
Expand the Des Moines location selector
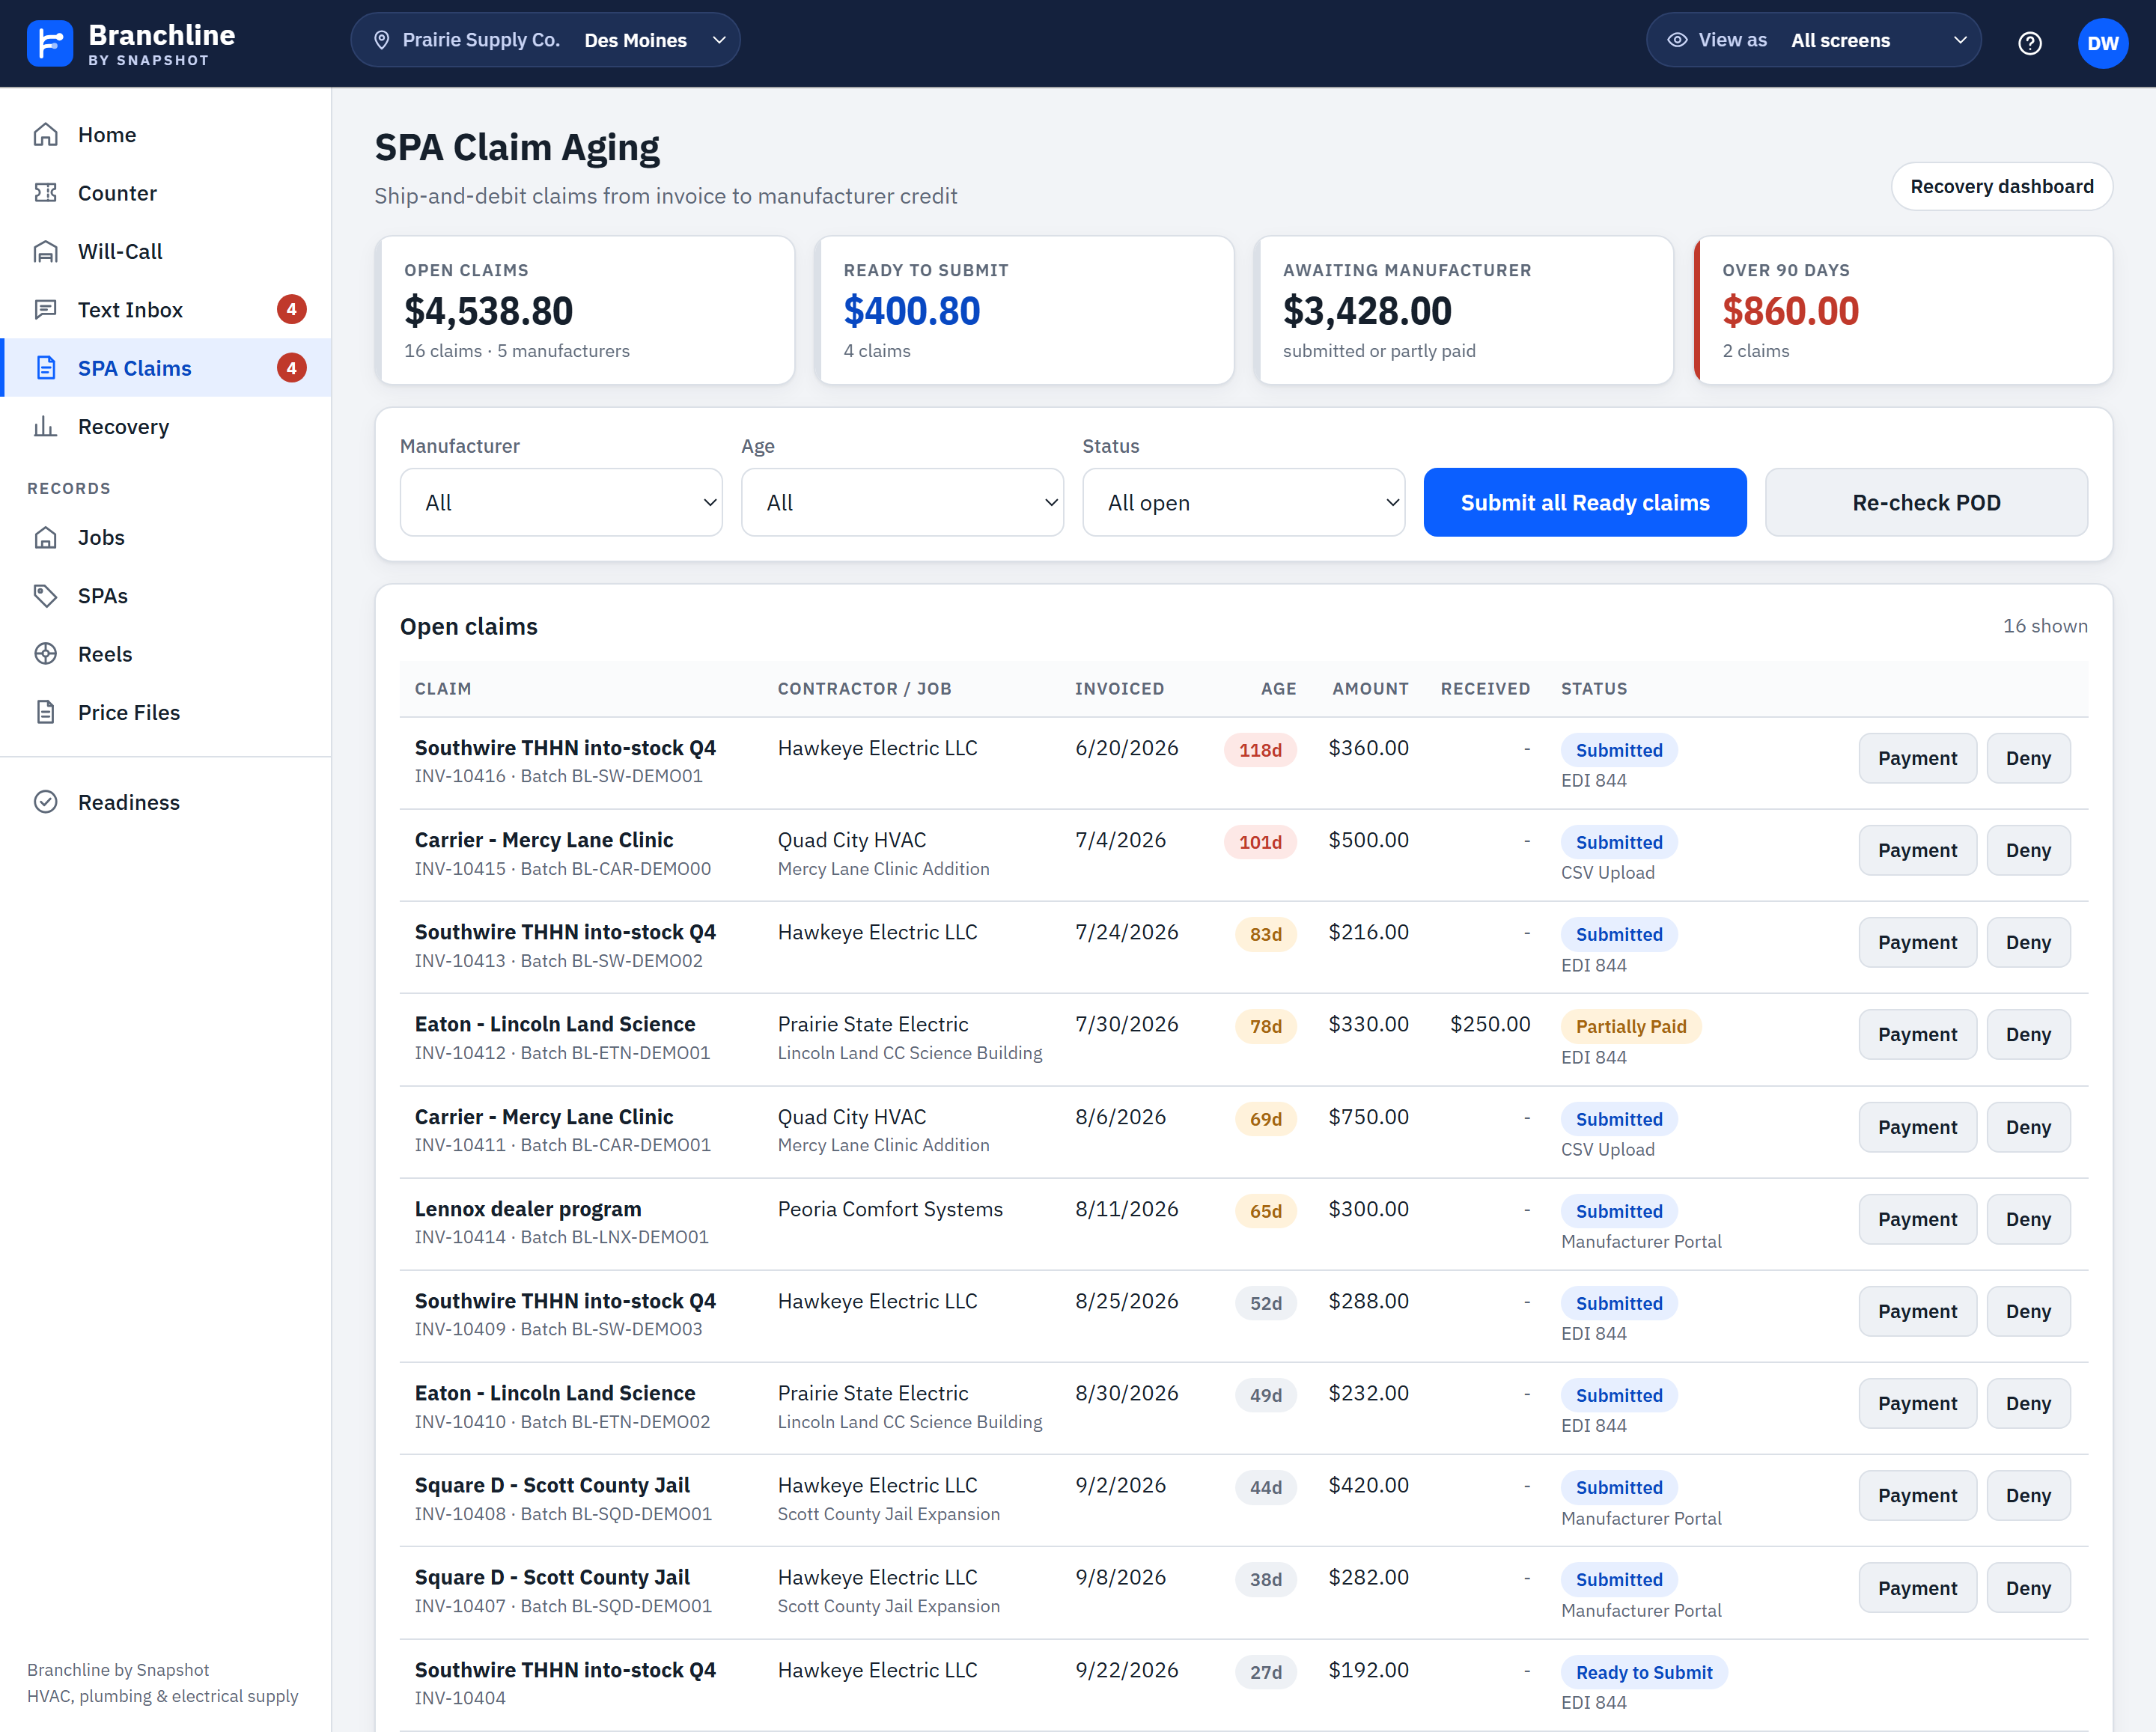point(545,40)
